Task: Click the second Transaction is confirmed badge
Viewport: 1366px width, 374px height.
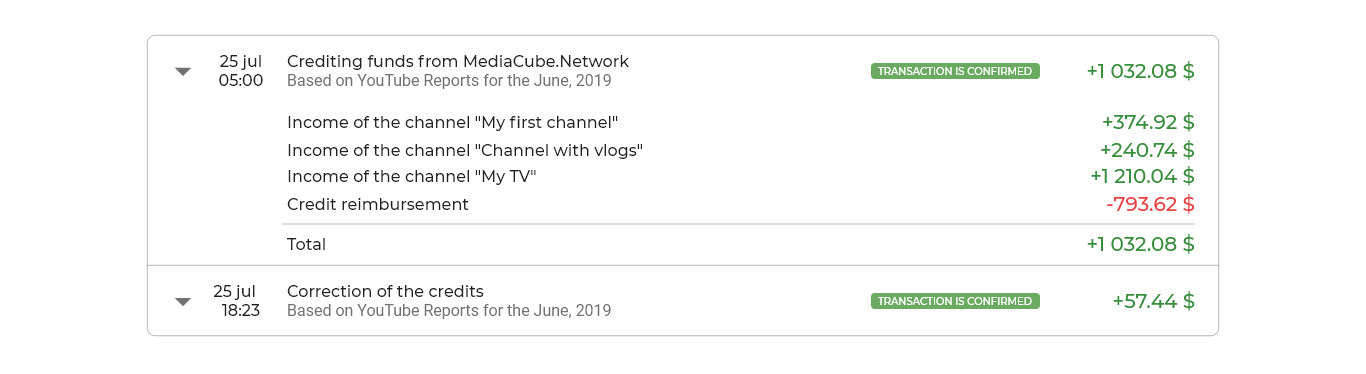Action: [955, 301]
